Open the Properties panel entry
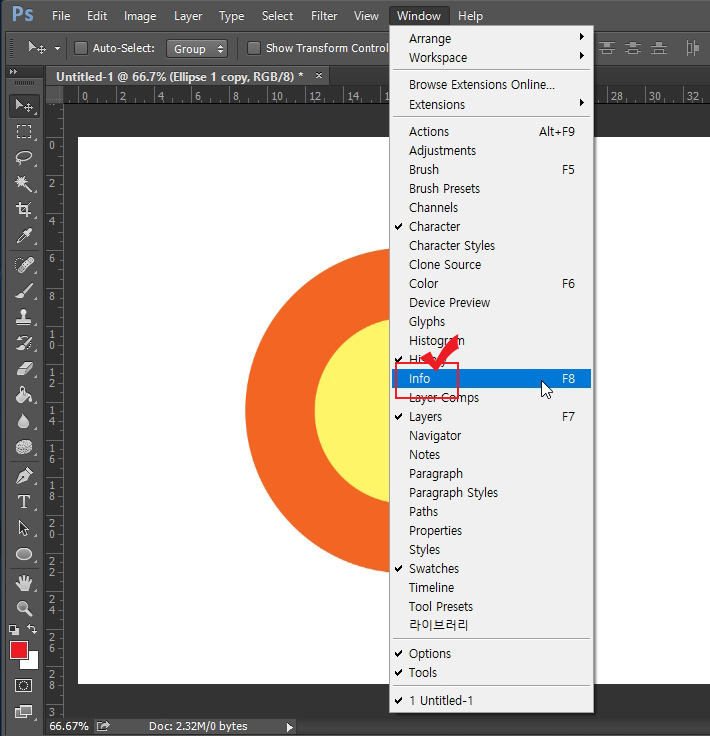Image resolution: width=710 pixels, height=736 pixels. click(x=491, y=531)
